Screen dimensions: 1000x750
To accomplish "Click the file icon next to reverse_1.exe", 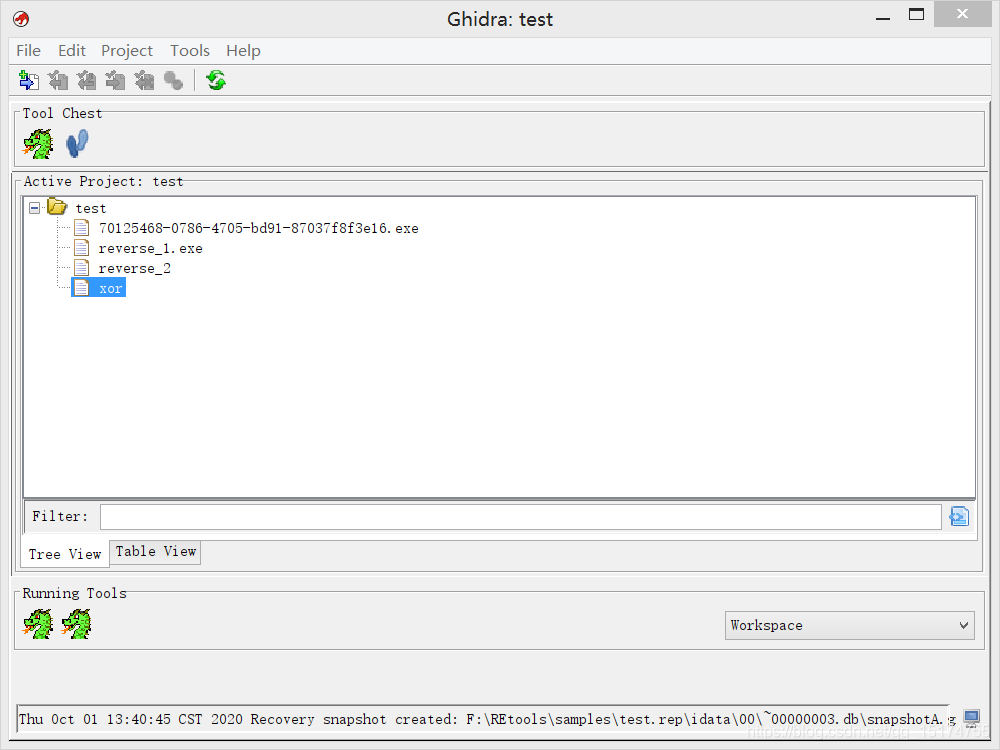I will click(82, 248).
